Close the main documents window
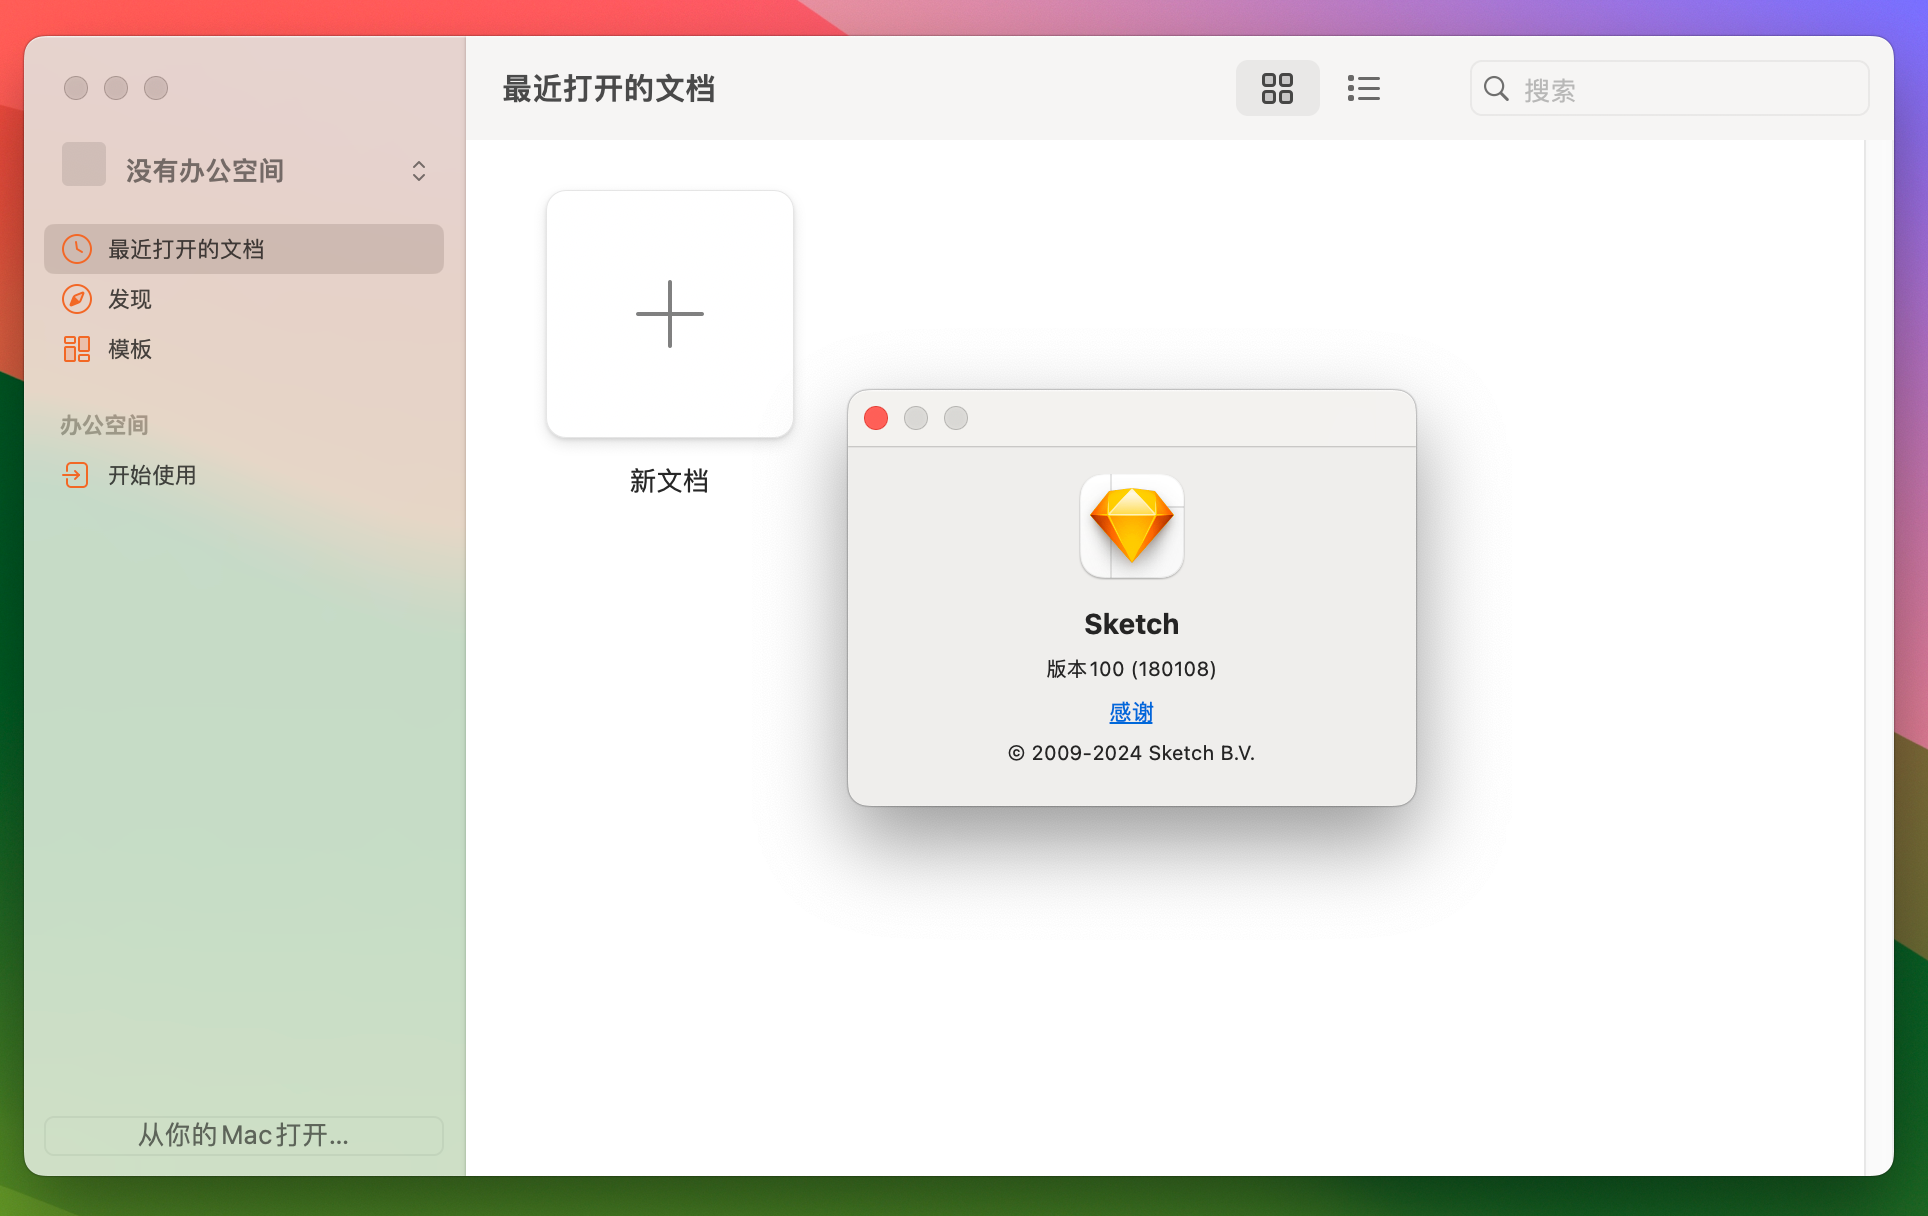Viewport: 1928px width, 1216px height. 76,88
